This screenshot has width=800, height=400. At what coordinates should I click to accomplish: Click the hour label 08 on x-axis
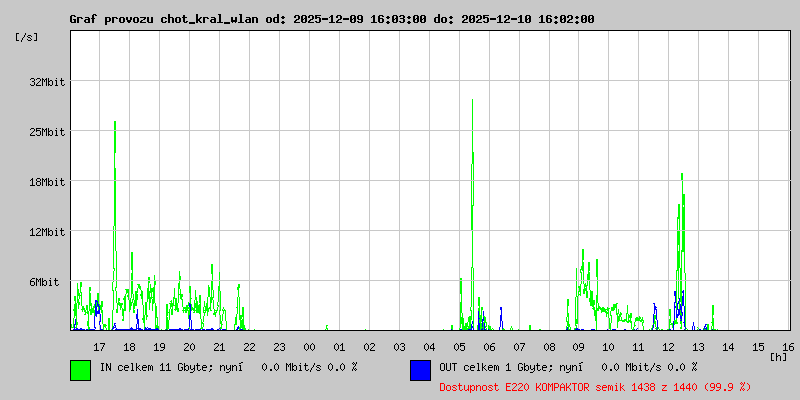click(549, 347)
